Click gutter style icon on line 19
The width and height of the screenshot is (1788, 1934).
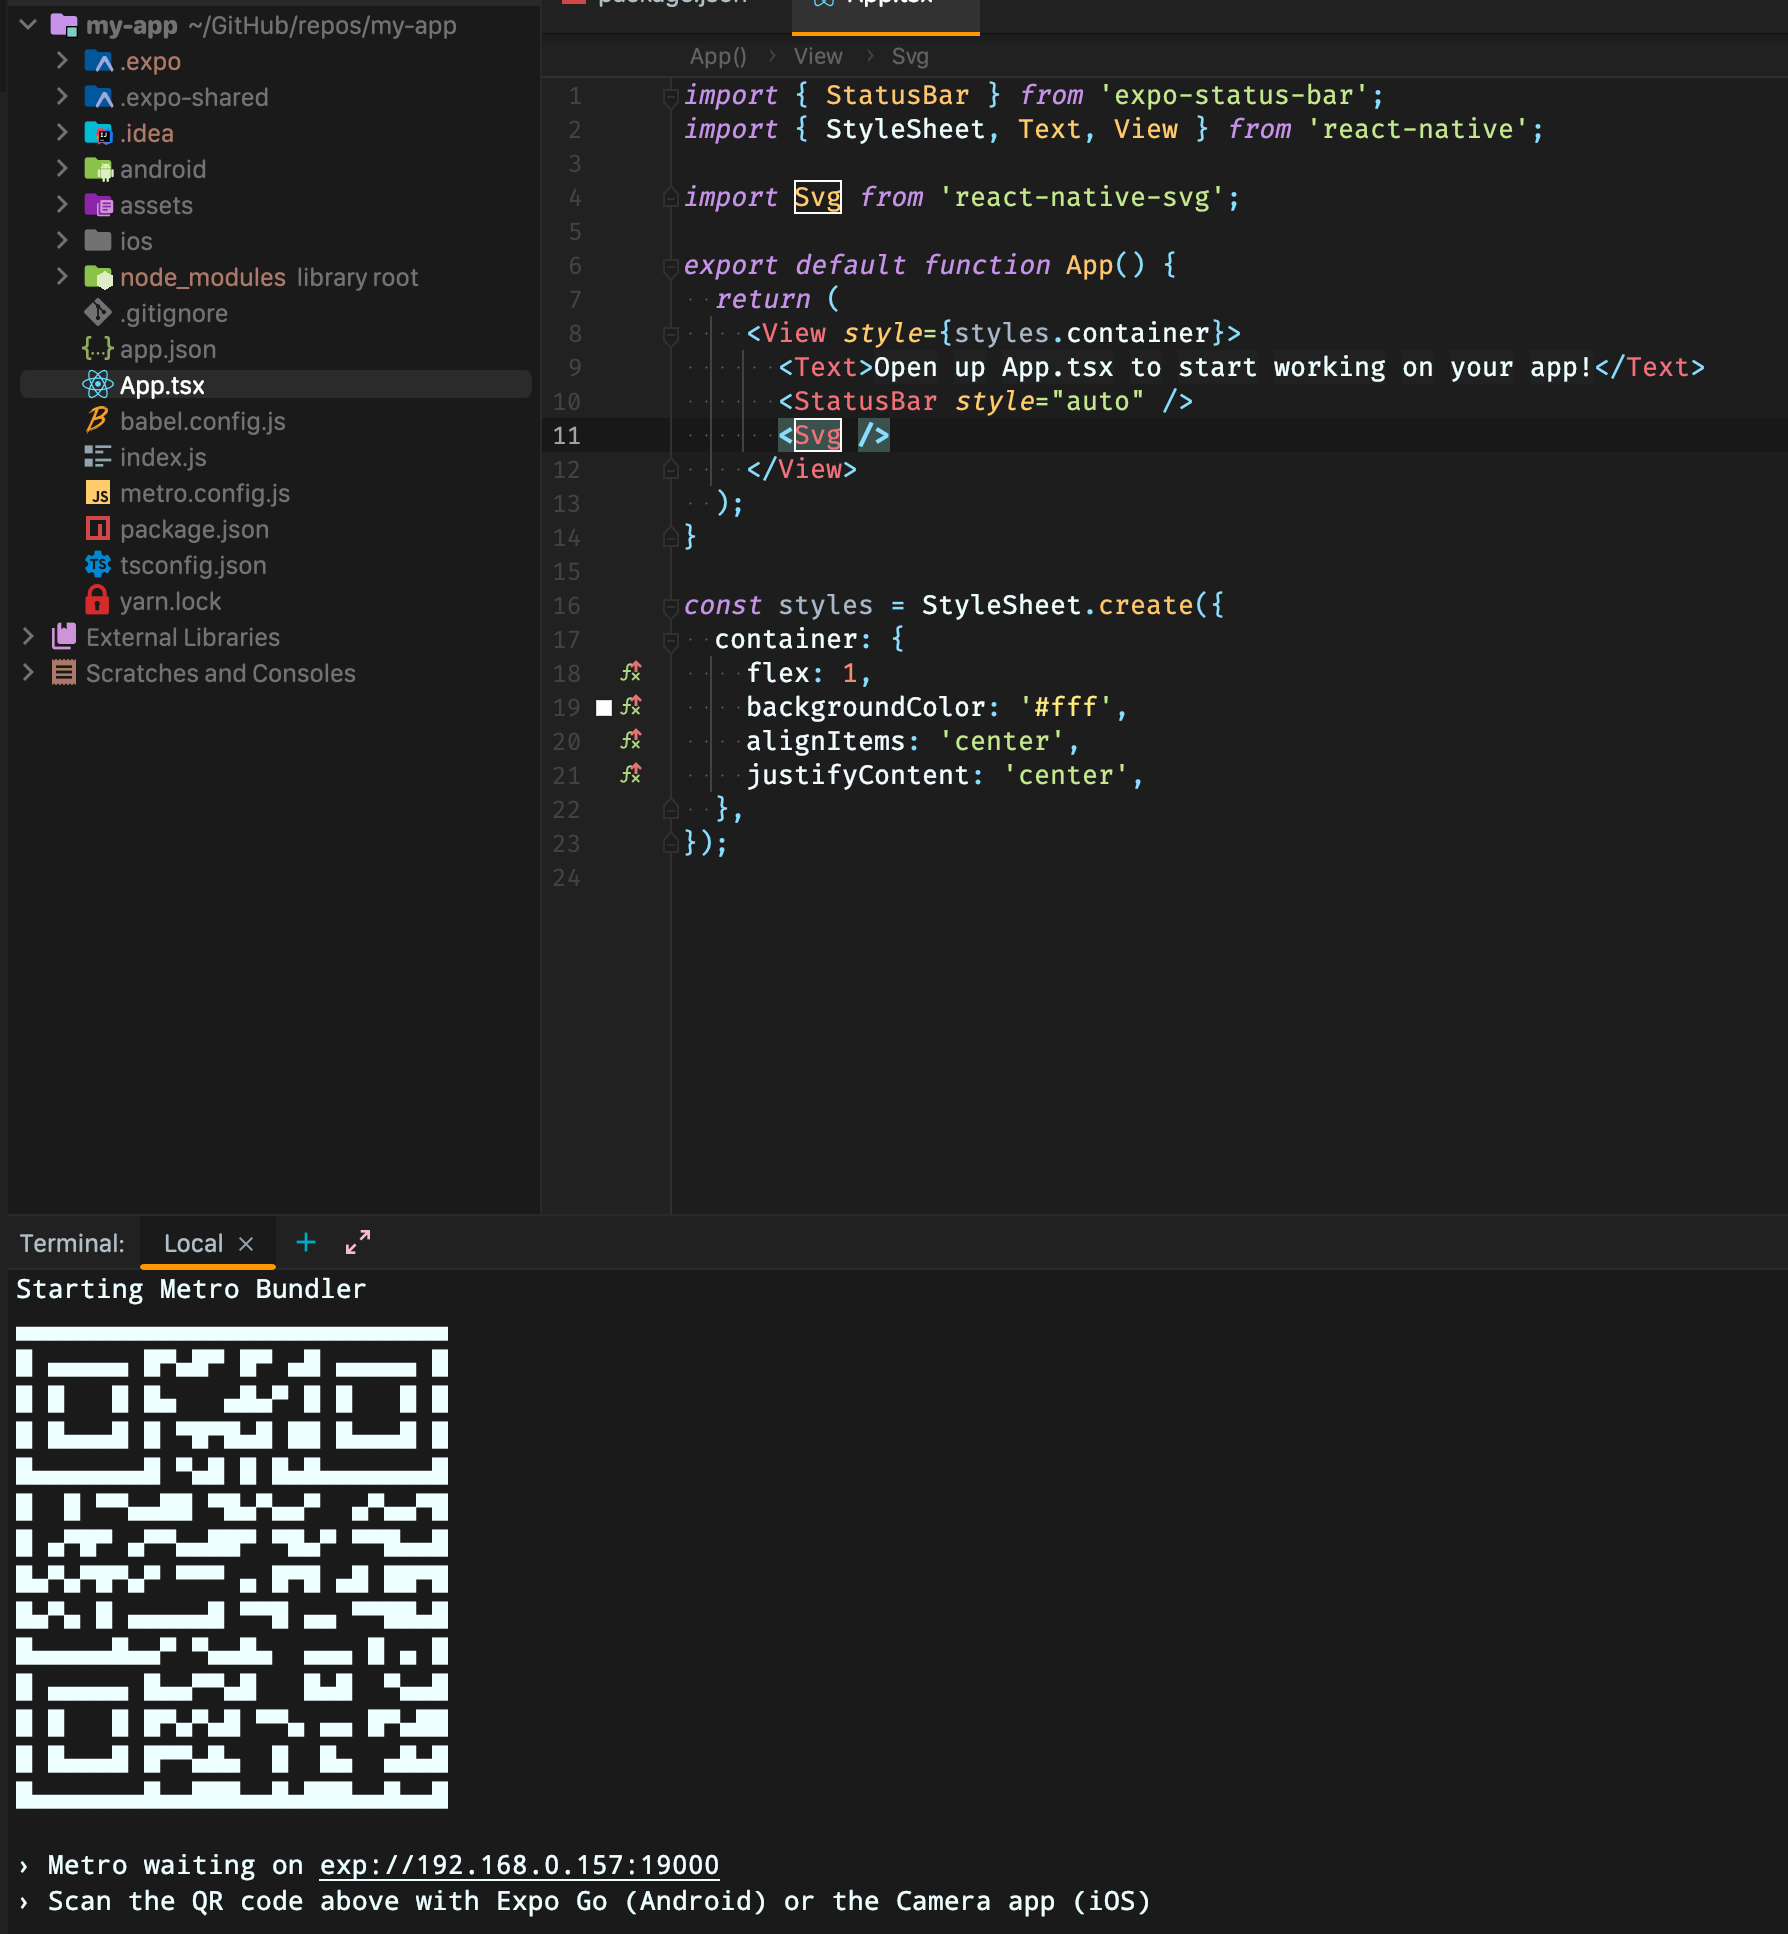point(630,706)
